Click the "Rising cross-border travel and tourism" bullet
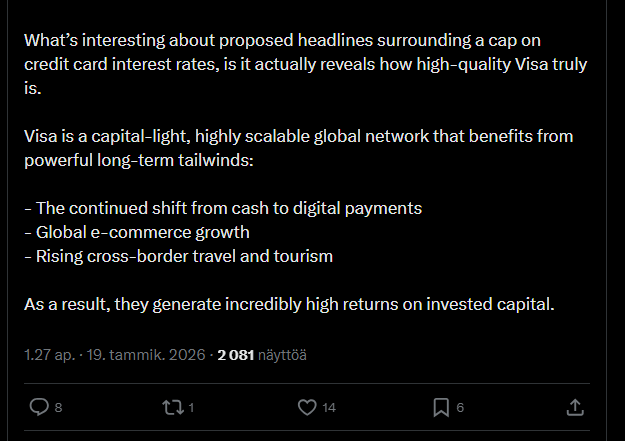Screen dimensions: 625x441 [x=179, y=256]
